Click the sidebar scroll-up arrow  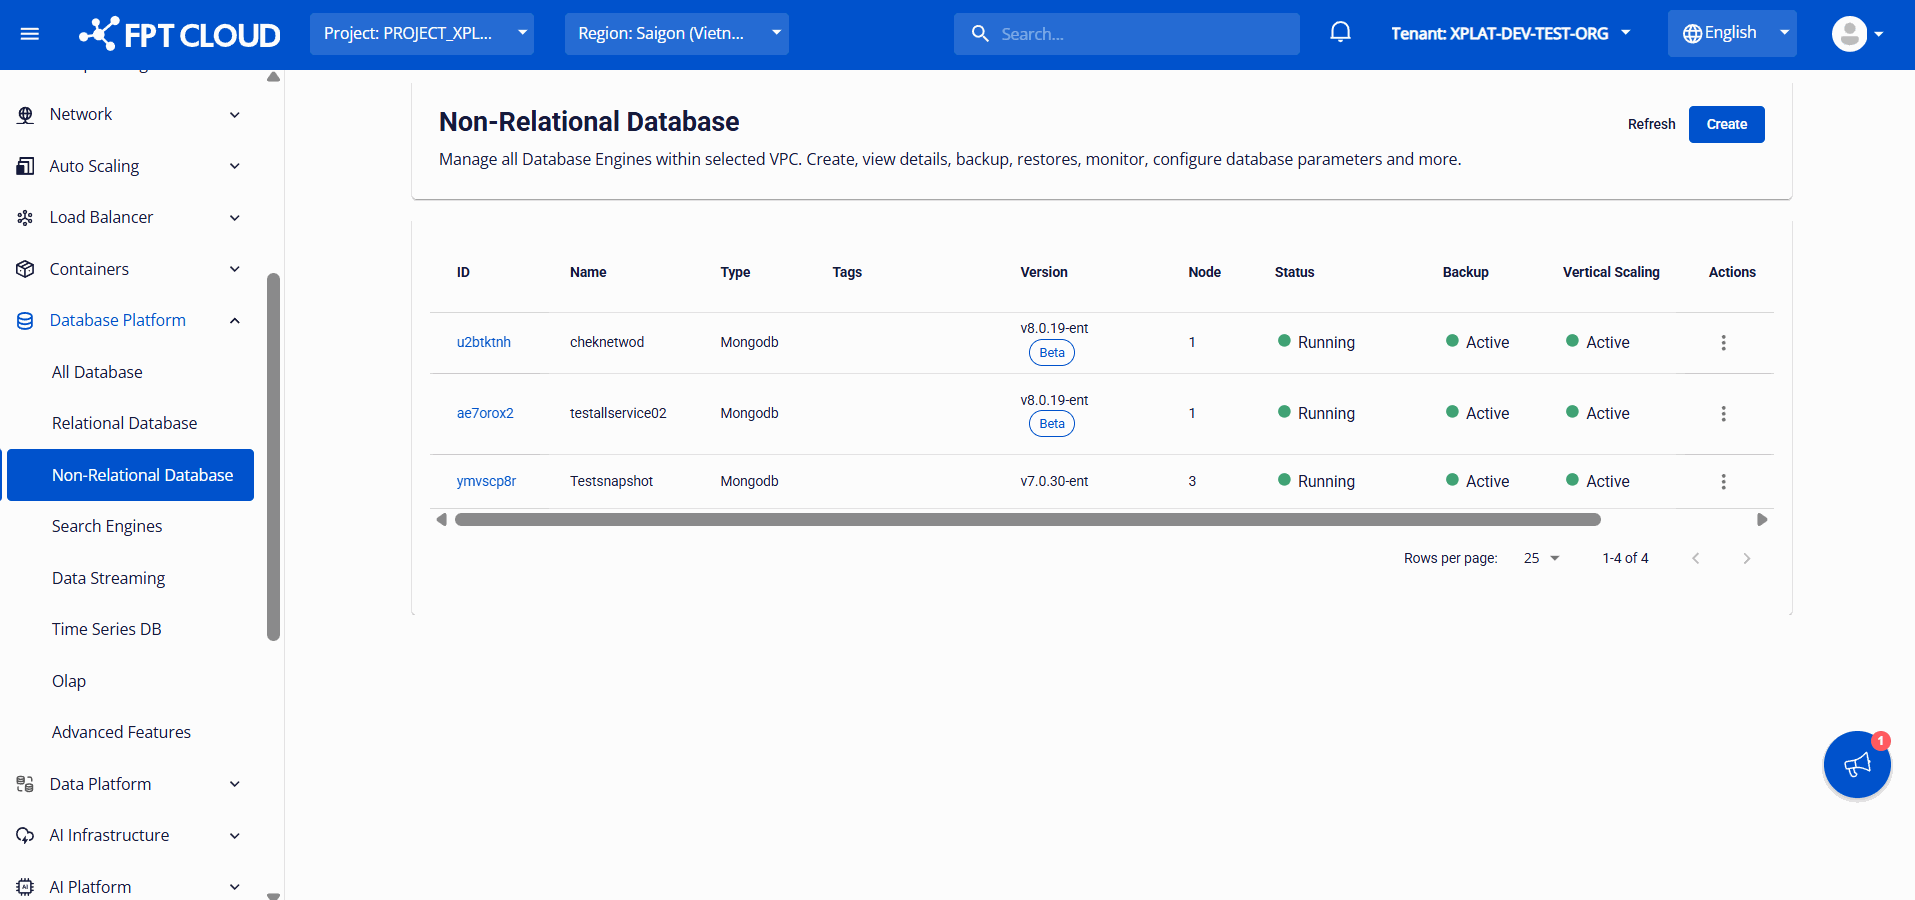tap(273, 77)
